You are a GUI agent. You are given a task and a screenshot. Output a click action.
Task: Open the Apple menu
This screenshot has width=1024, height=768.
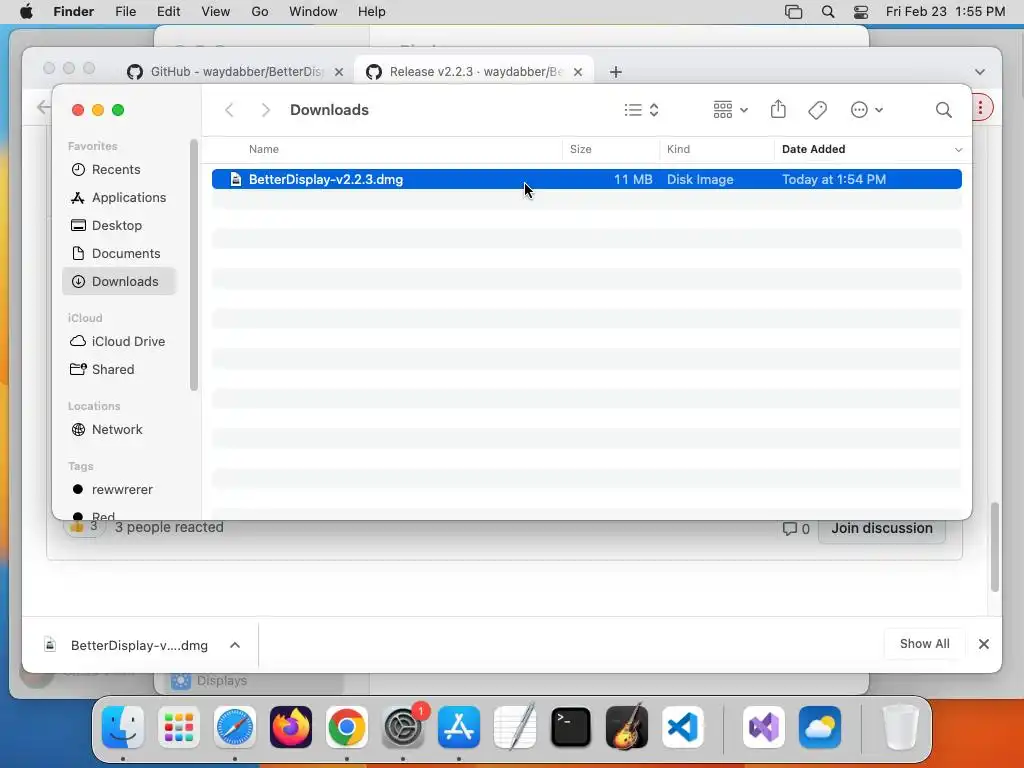[26, 12]
